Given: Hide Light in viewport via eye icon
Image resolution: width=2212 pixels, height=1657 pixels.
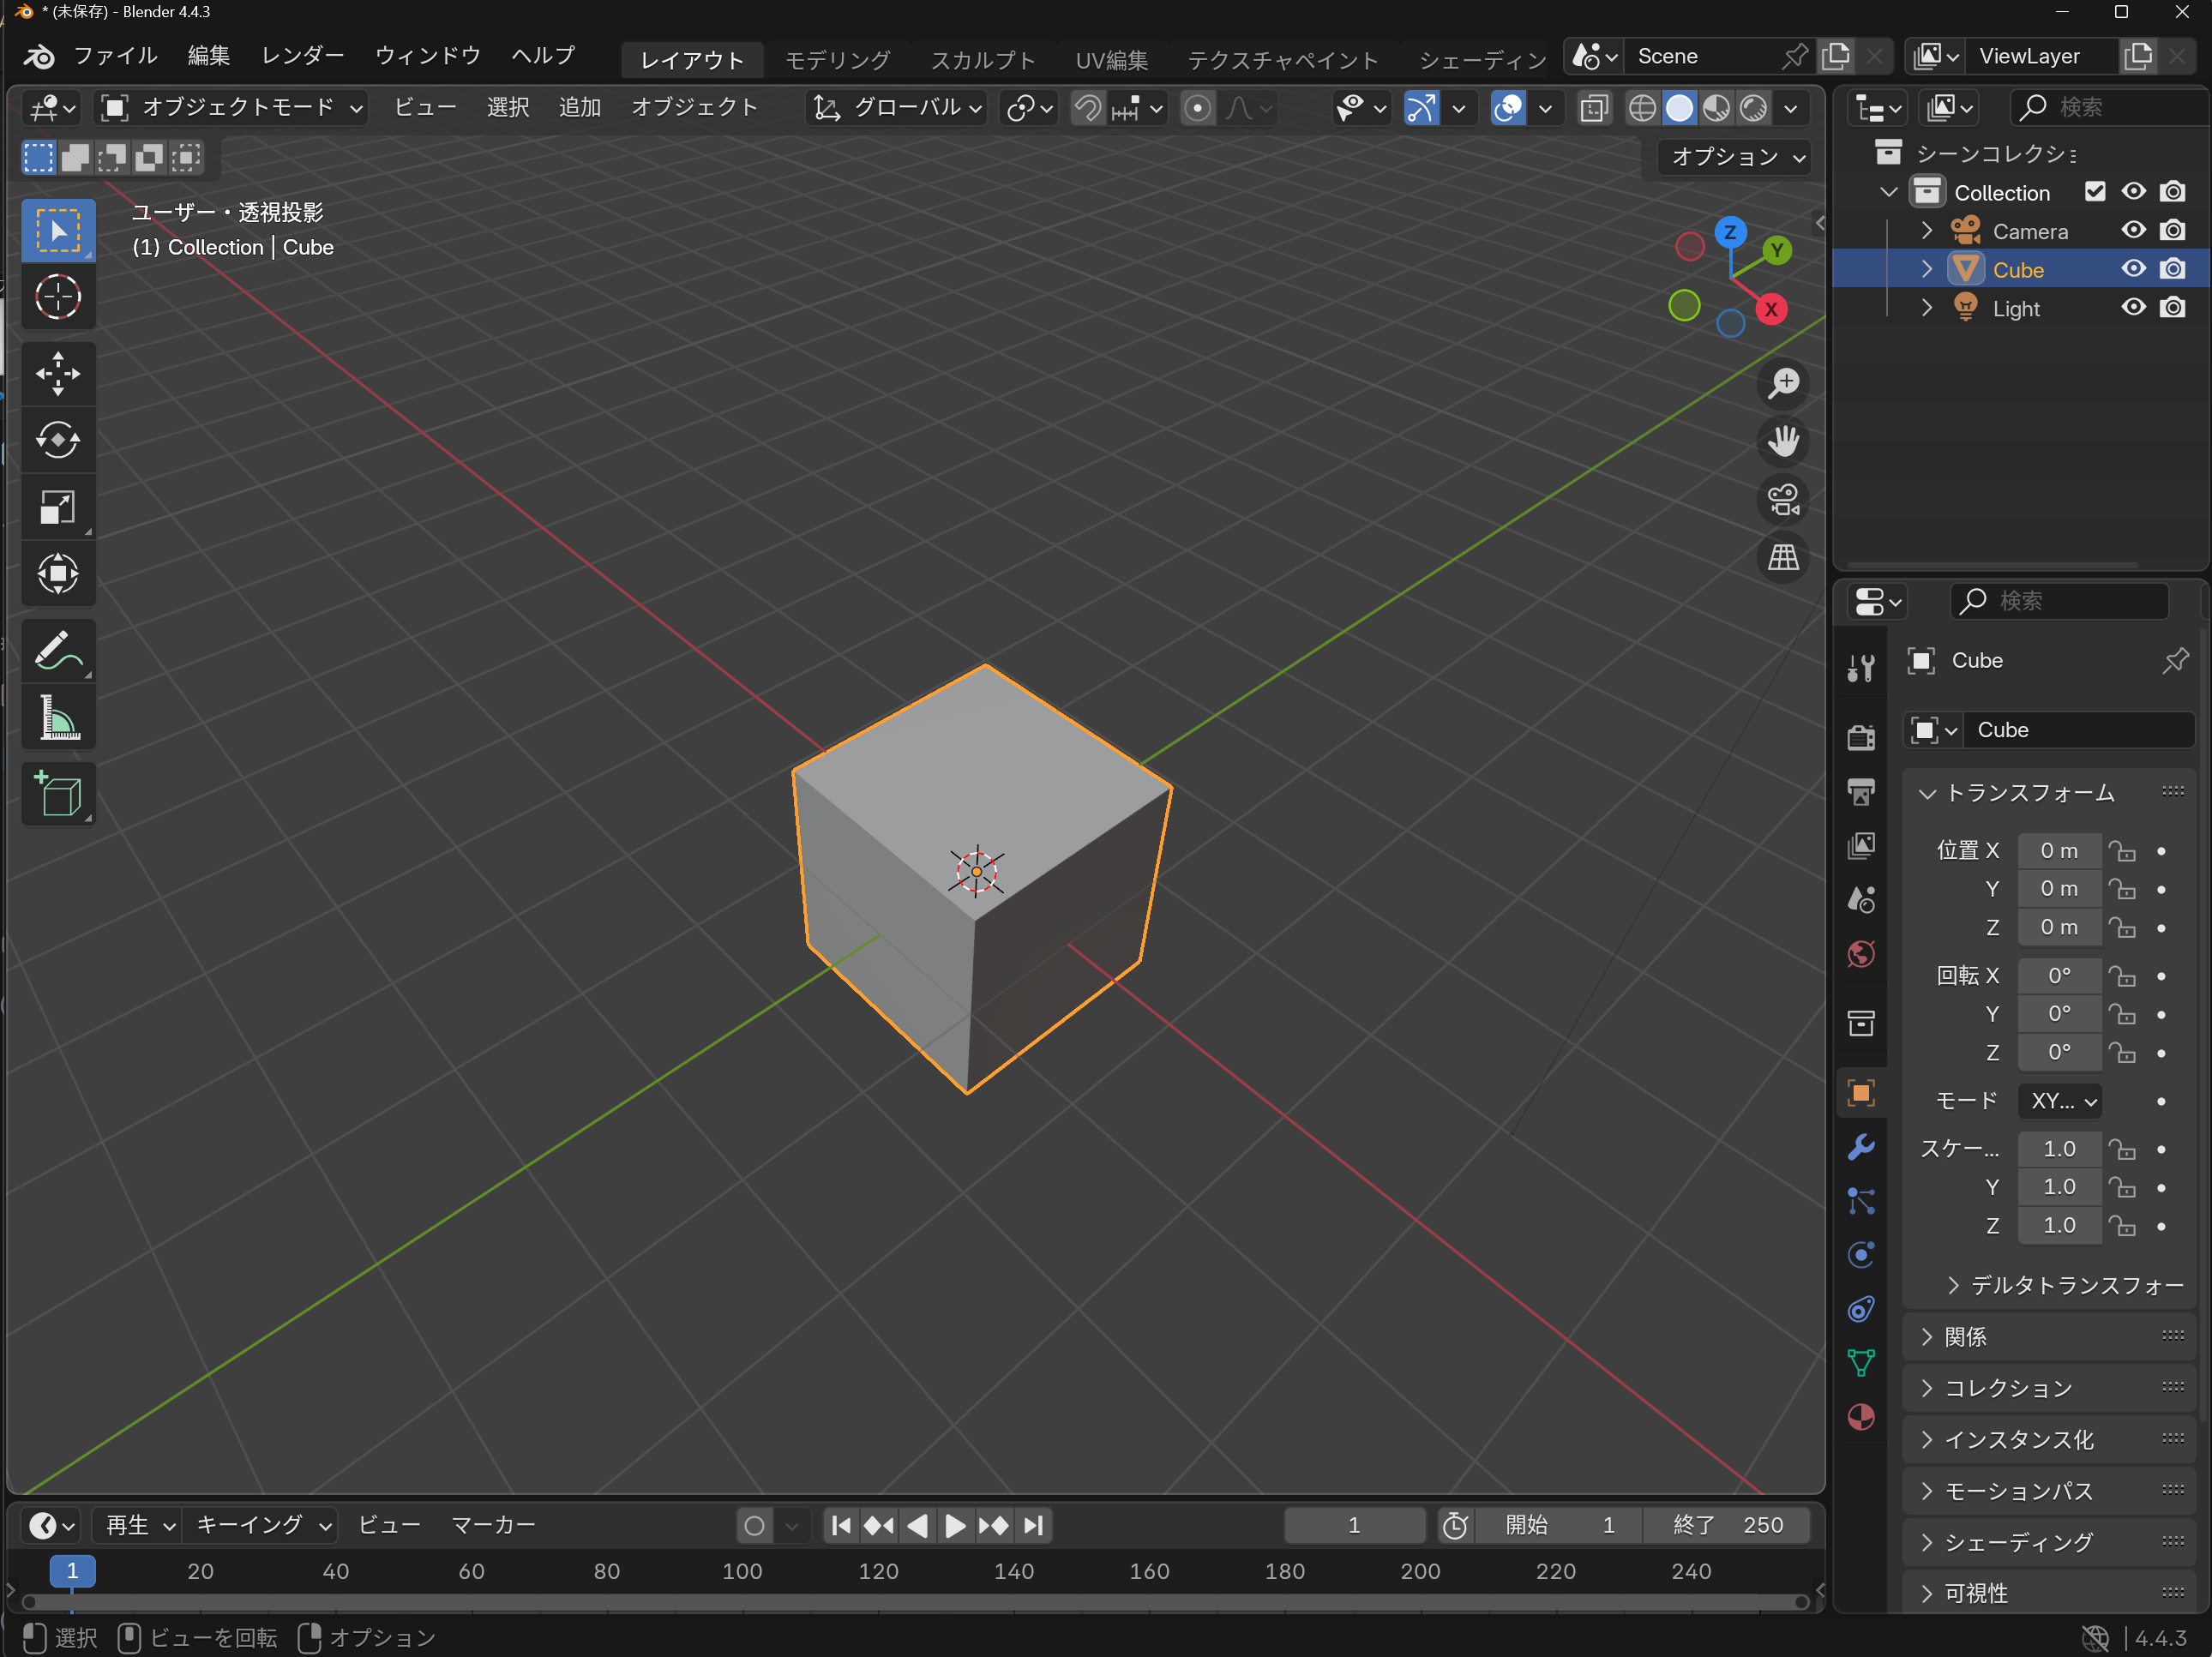Looking at the screenshot, I should (2133, 308).
